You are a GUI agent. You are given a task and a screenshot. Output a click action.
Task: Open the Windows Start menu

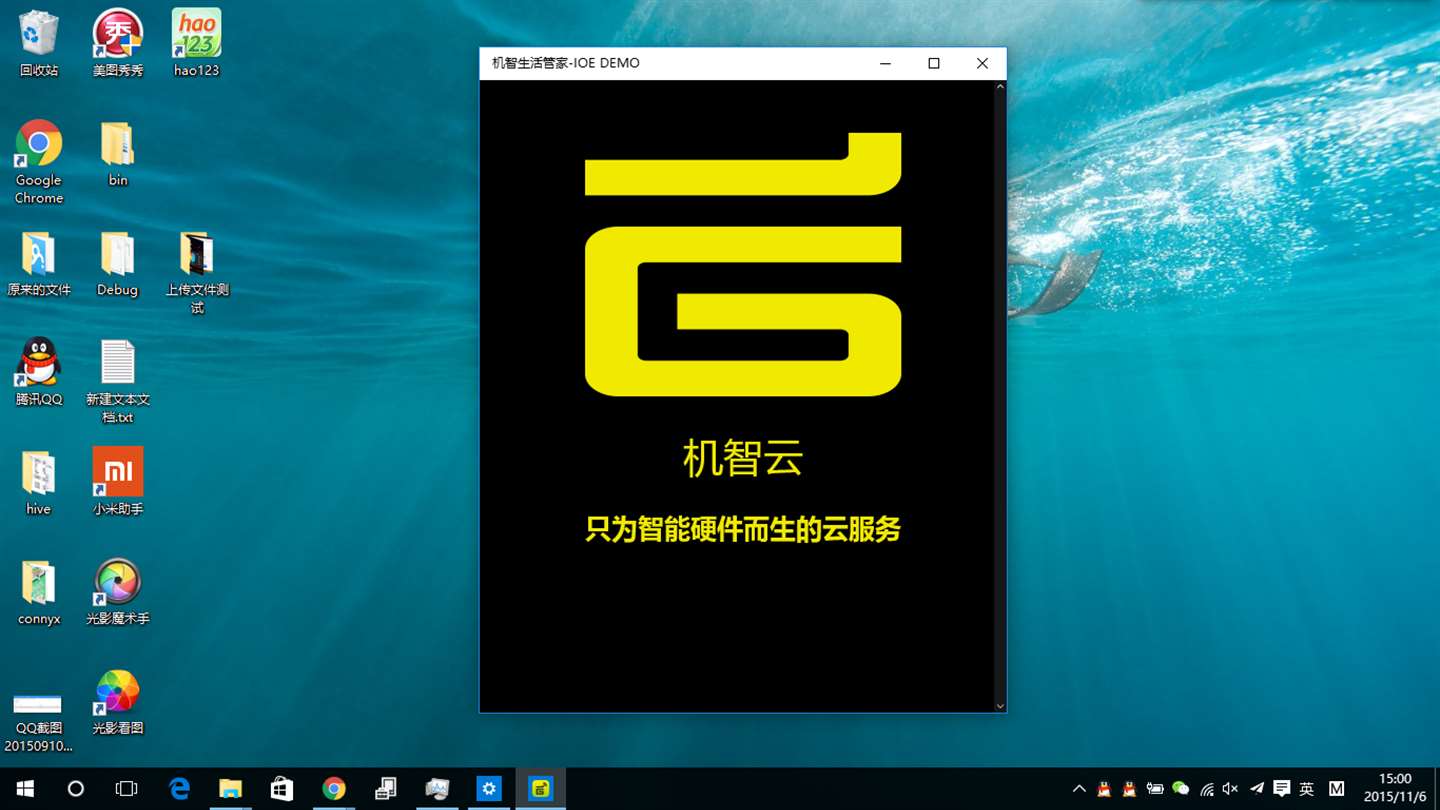coord(25,789)
